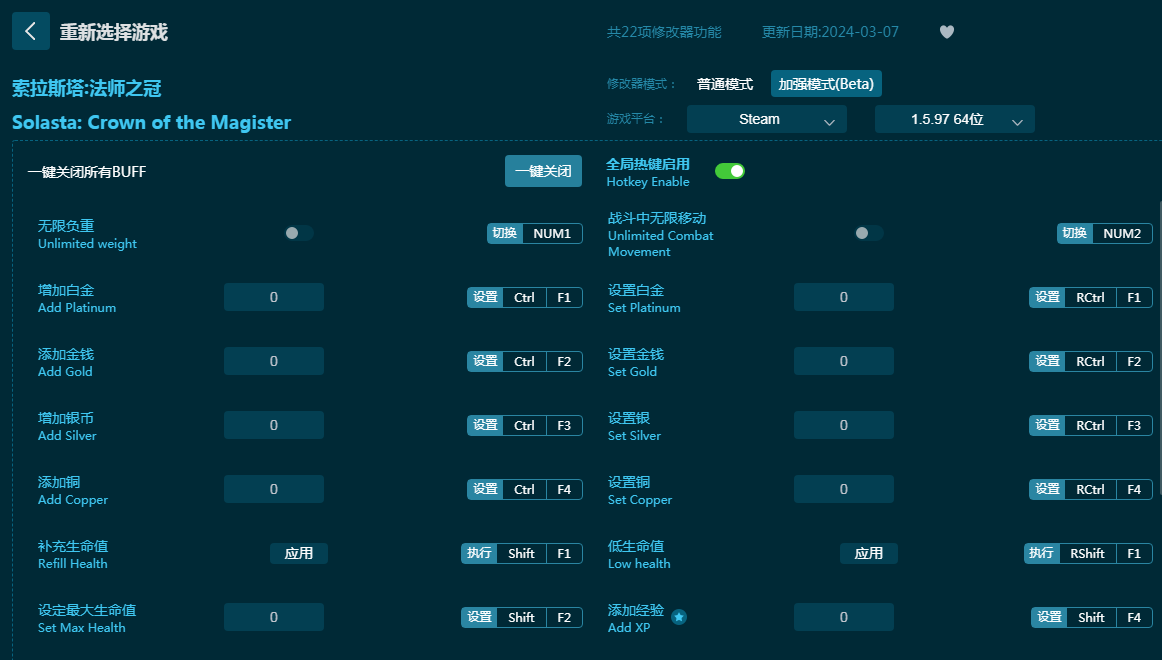Click 执行 button for Low health
1162x660 pixels.
point(1041,553)
